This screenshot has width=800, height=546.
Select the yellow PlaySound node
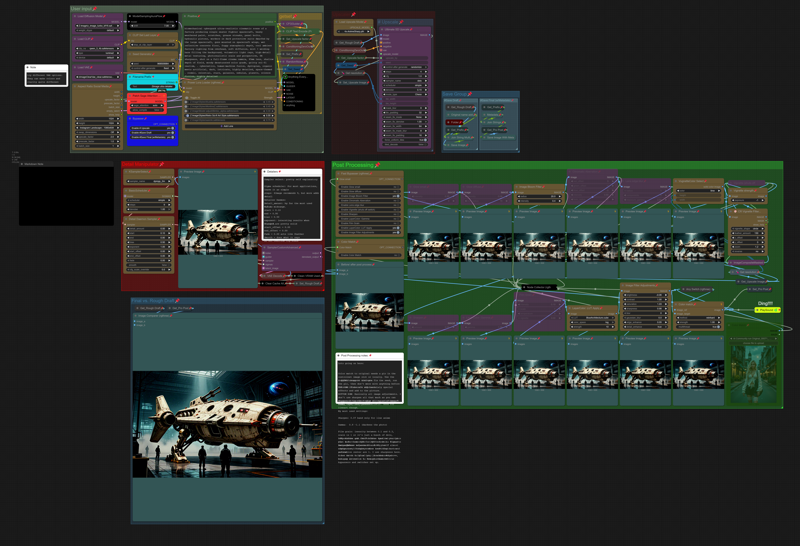tap(767, 310)
